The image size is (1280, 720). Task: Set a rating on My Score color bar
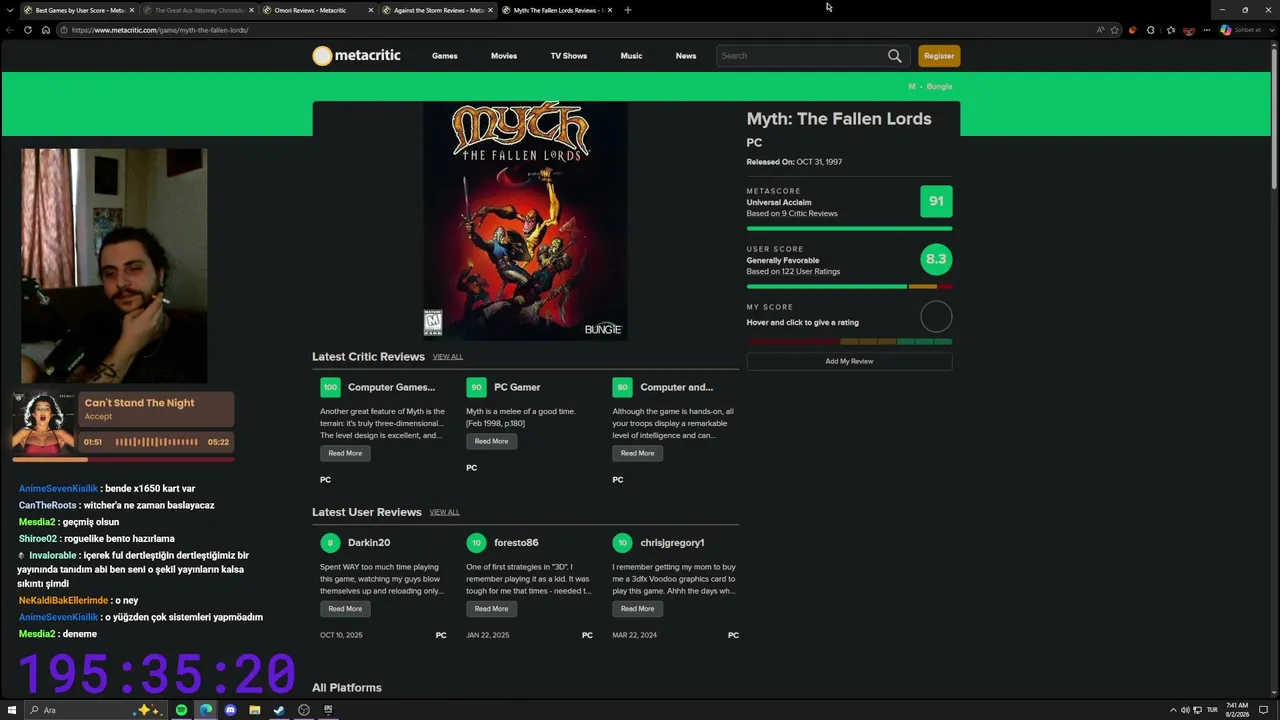[849, 341]
